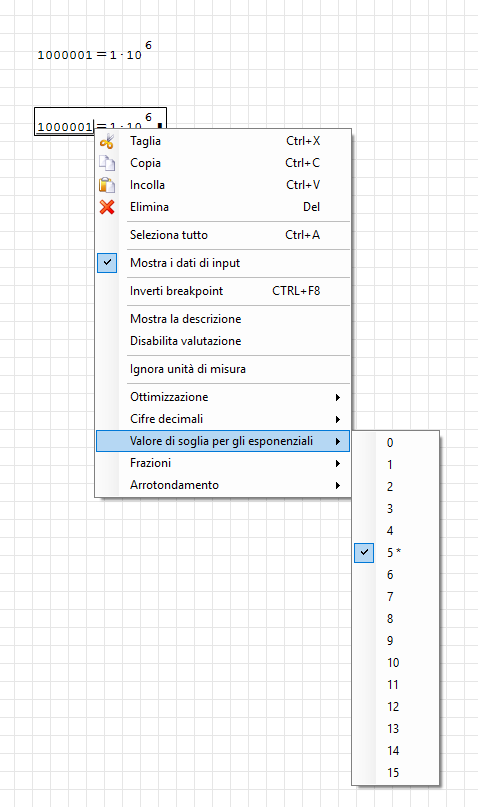Click Valore di soglia per gli esponenziali

pyautogui.click(x=223, y=441)
